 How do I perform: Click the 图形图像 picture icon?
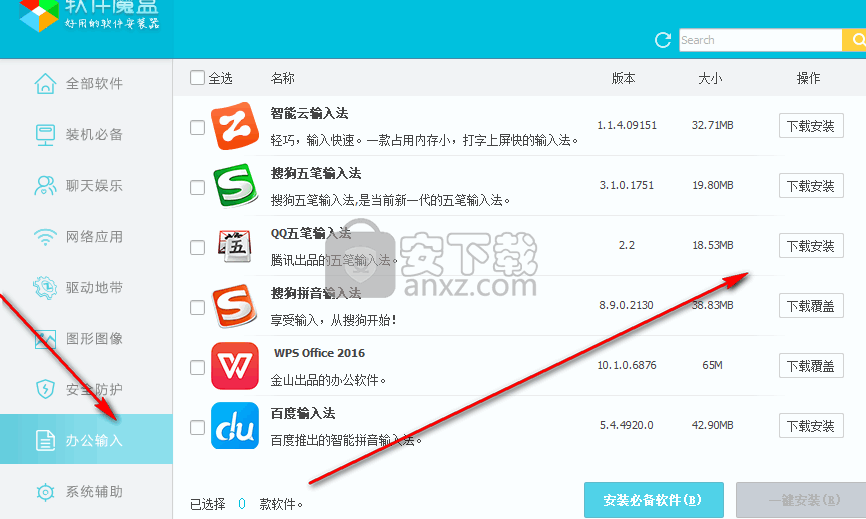45,339
